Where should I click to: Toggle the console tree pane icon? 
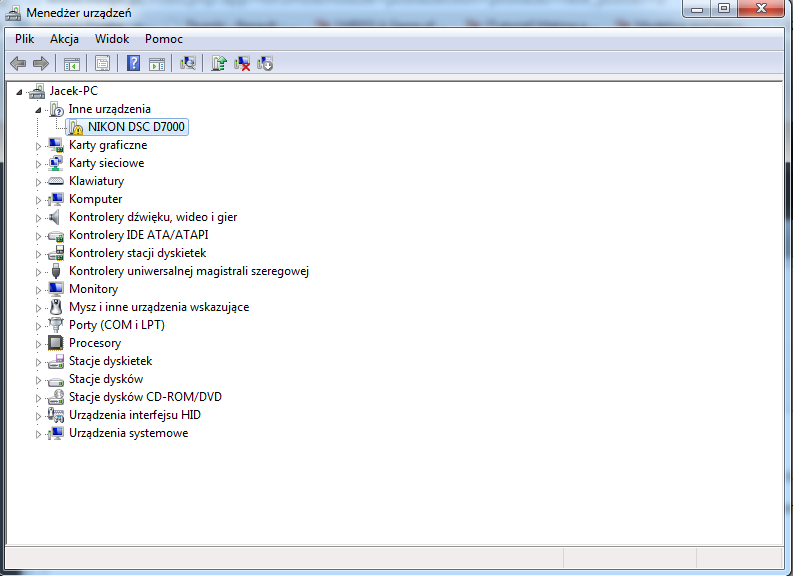click(72, 64)
